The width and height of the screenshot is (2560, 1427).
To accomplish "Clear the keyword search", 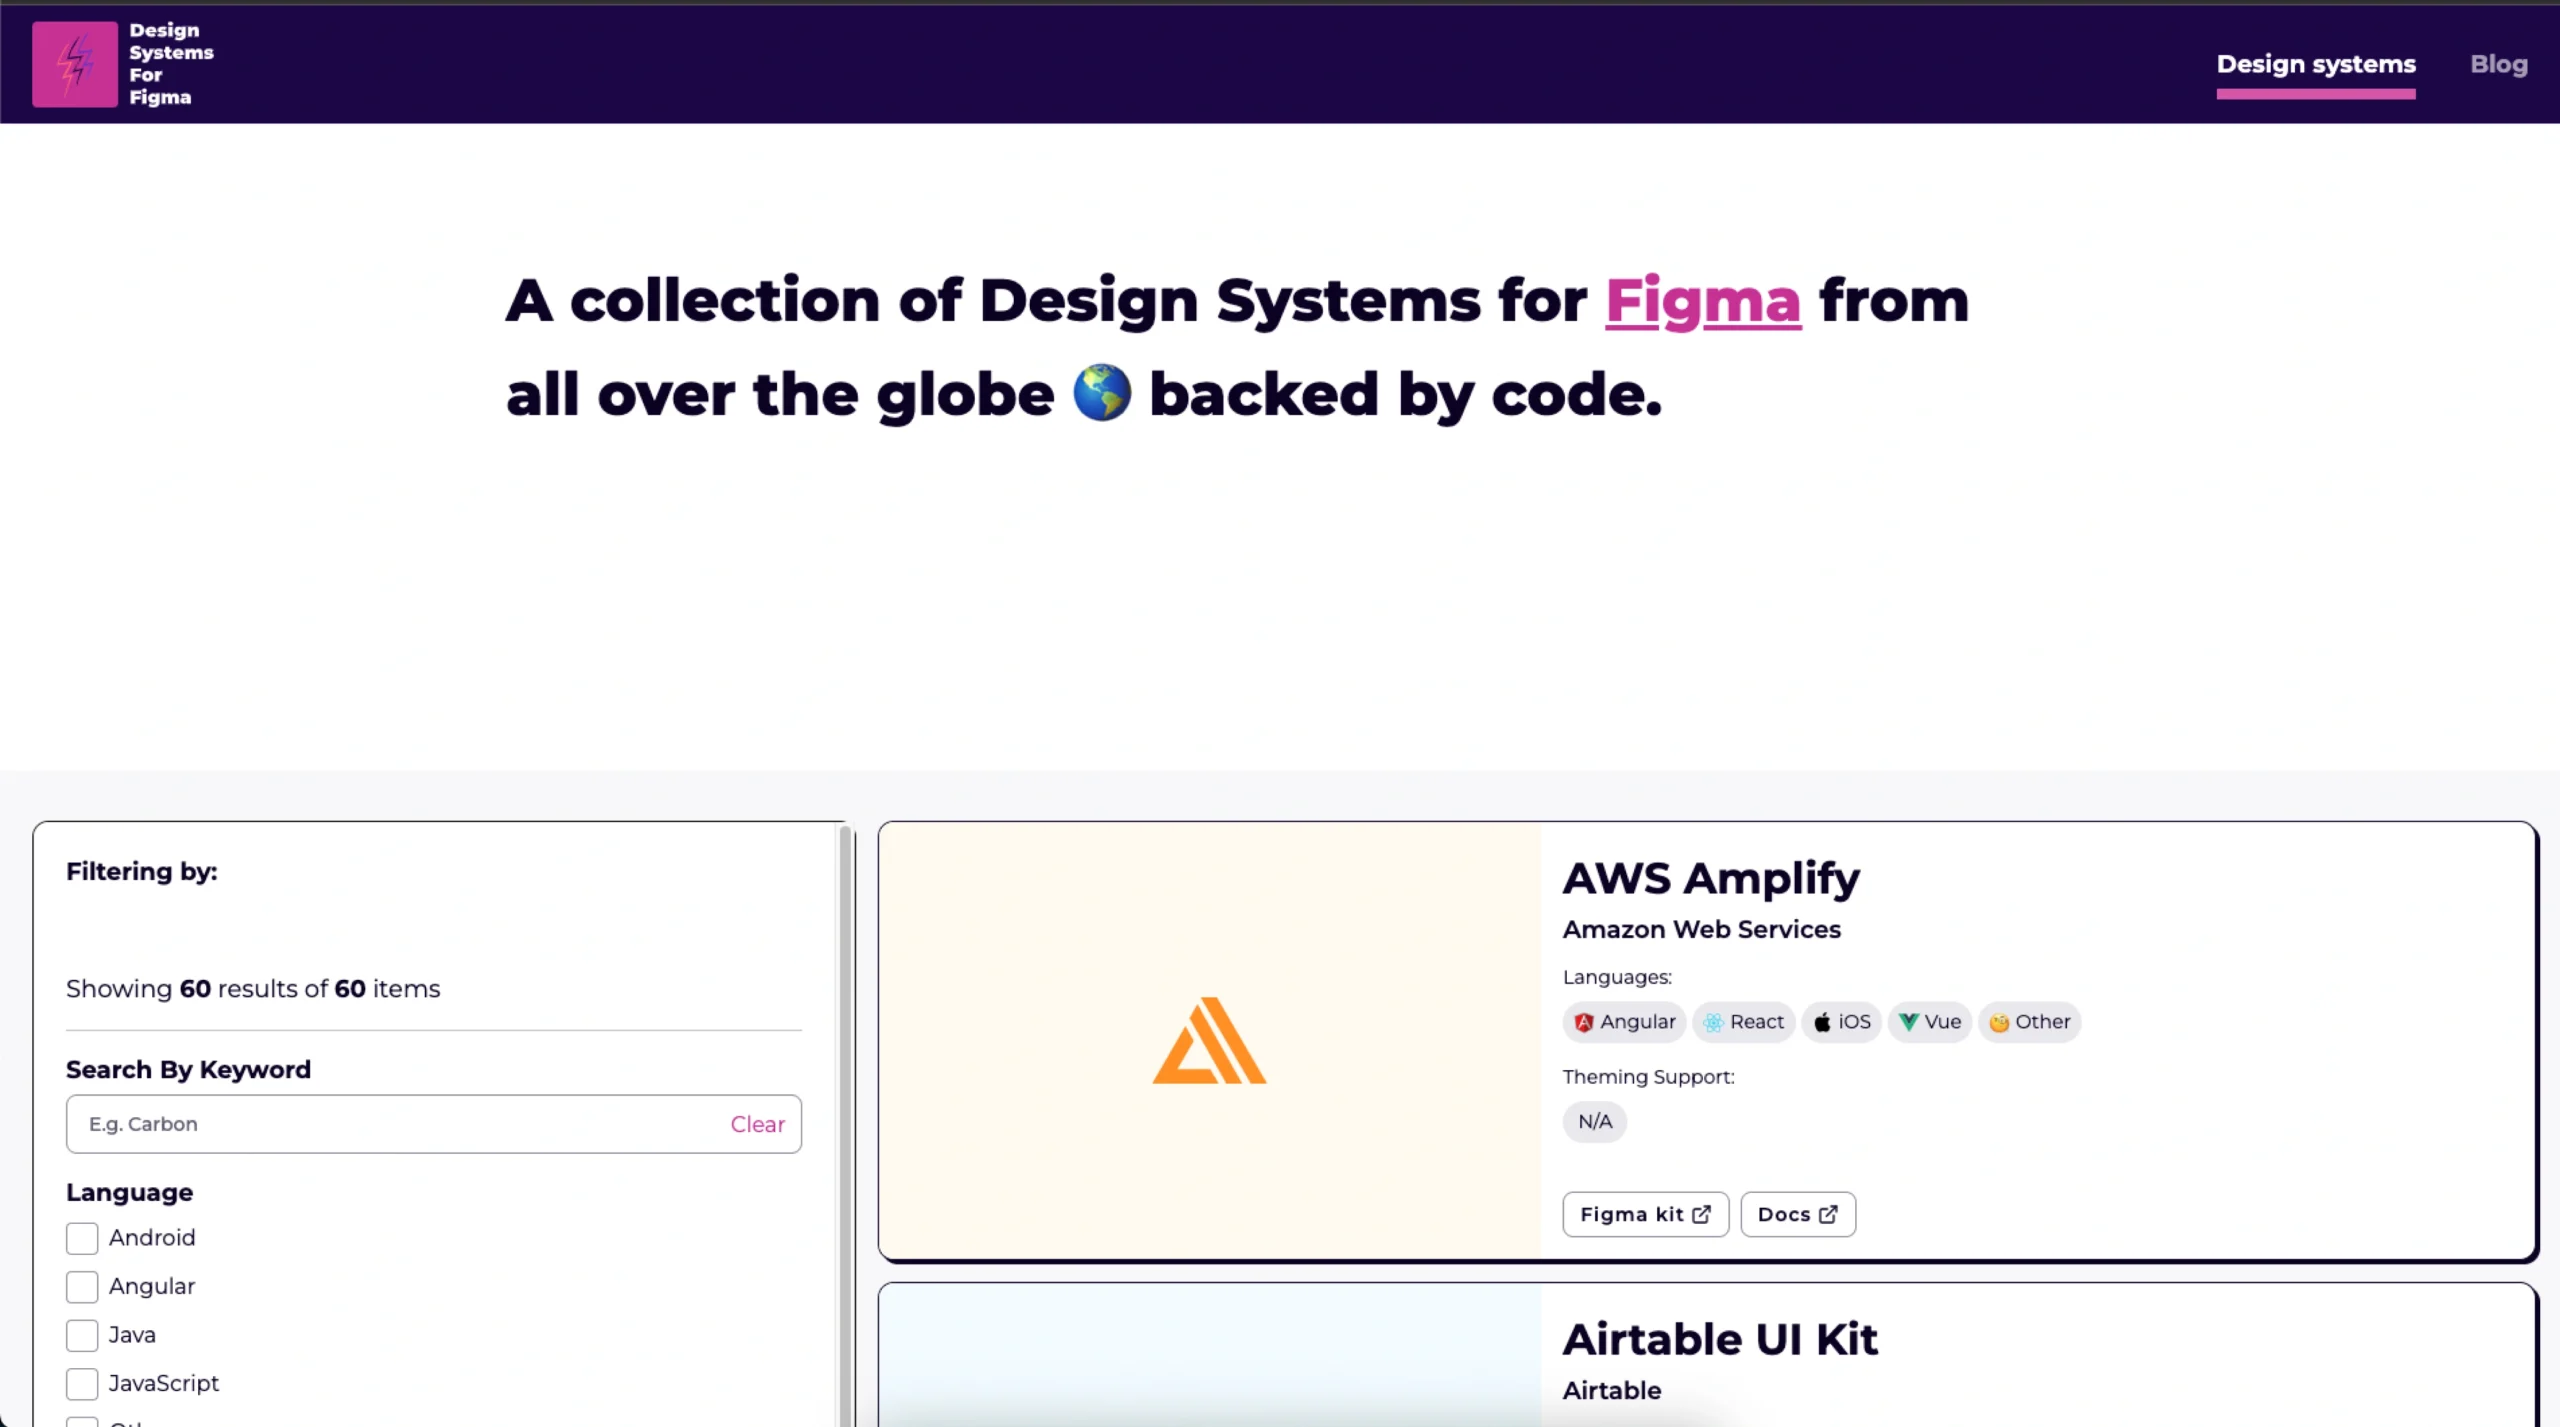I will coord(757,1124).
